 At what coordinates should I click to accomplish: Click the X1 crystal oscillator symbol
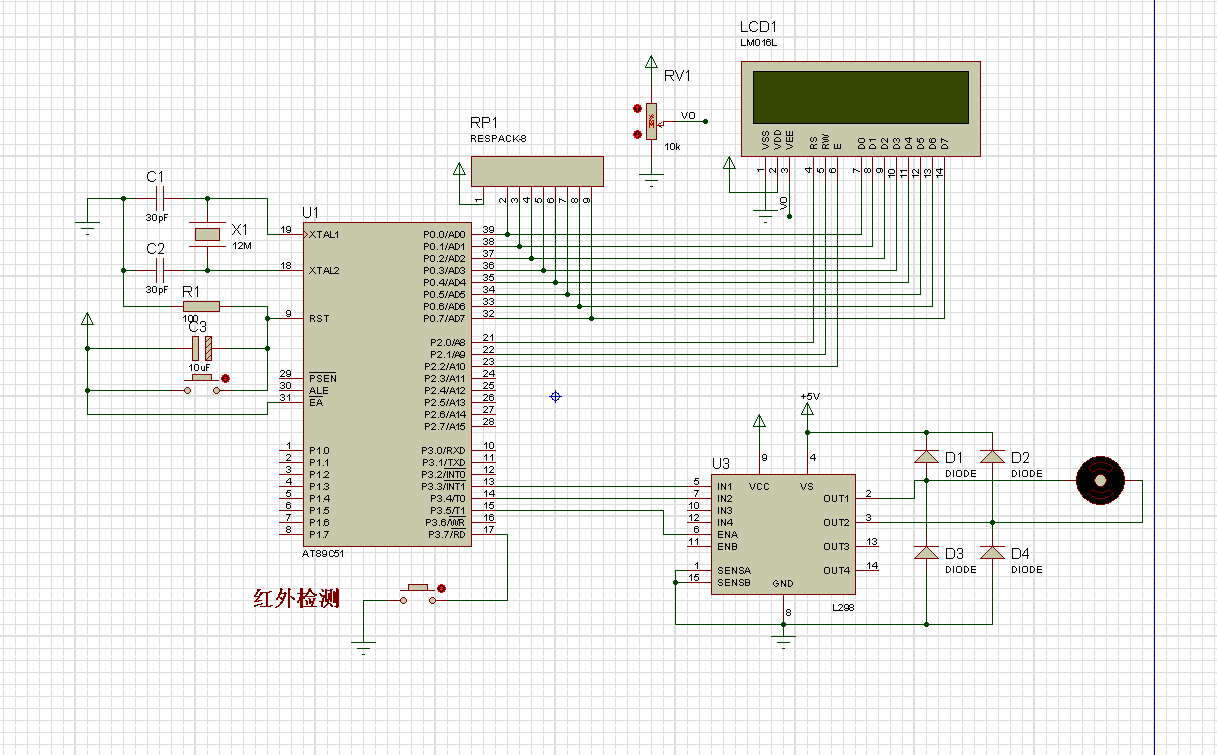coord(207,234)
